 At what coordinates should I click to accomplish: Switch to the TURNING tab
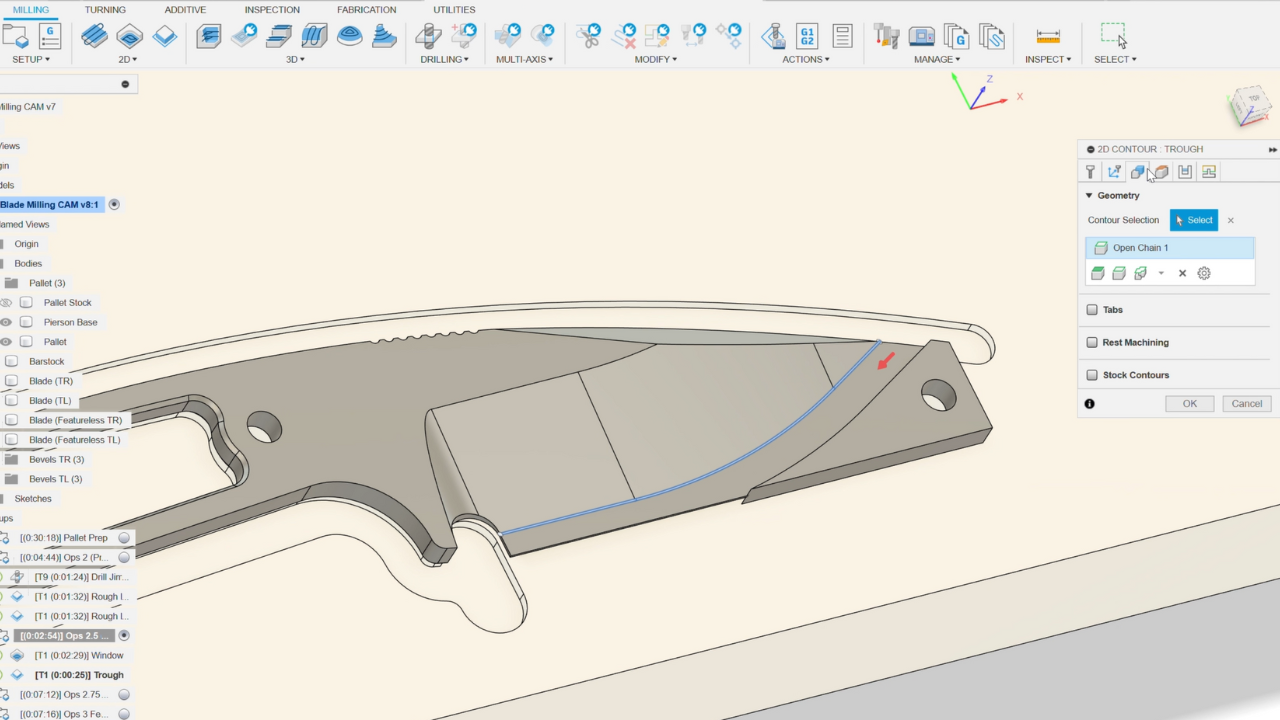[x=103, y=9]
